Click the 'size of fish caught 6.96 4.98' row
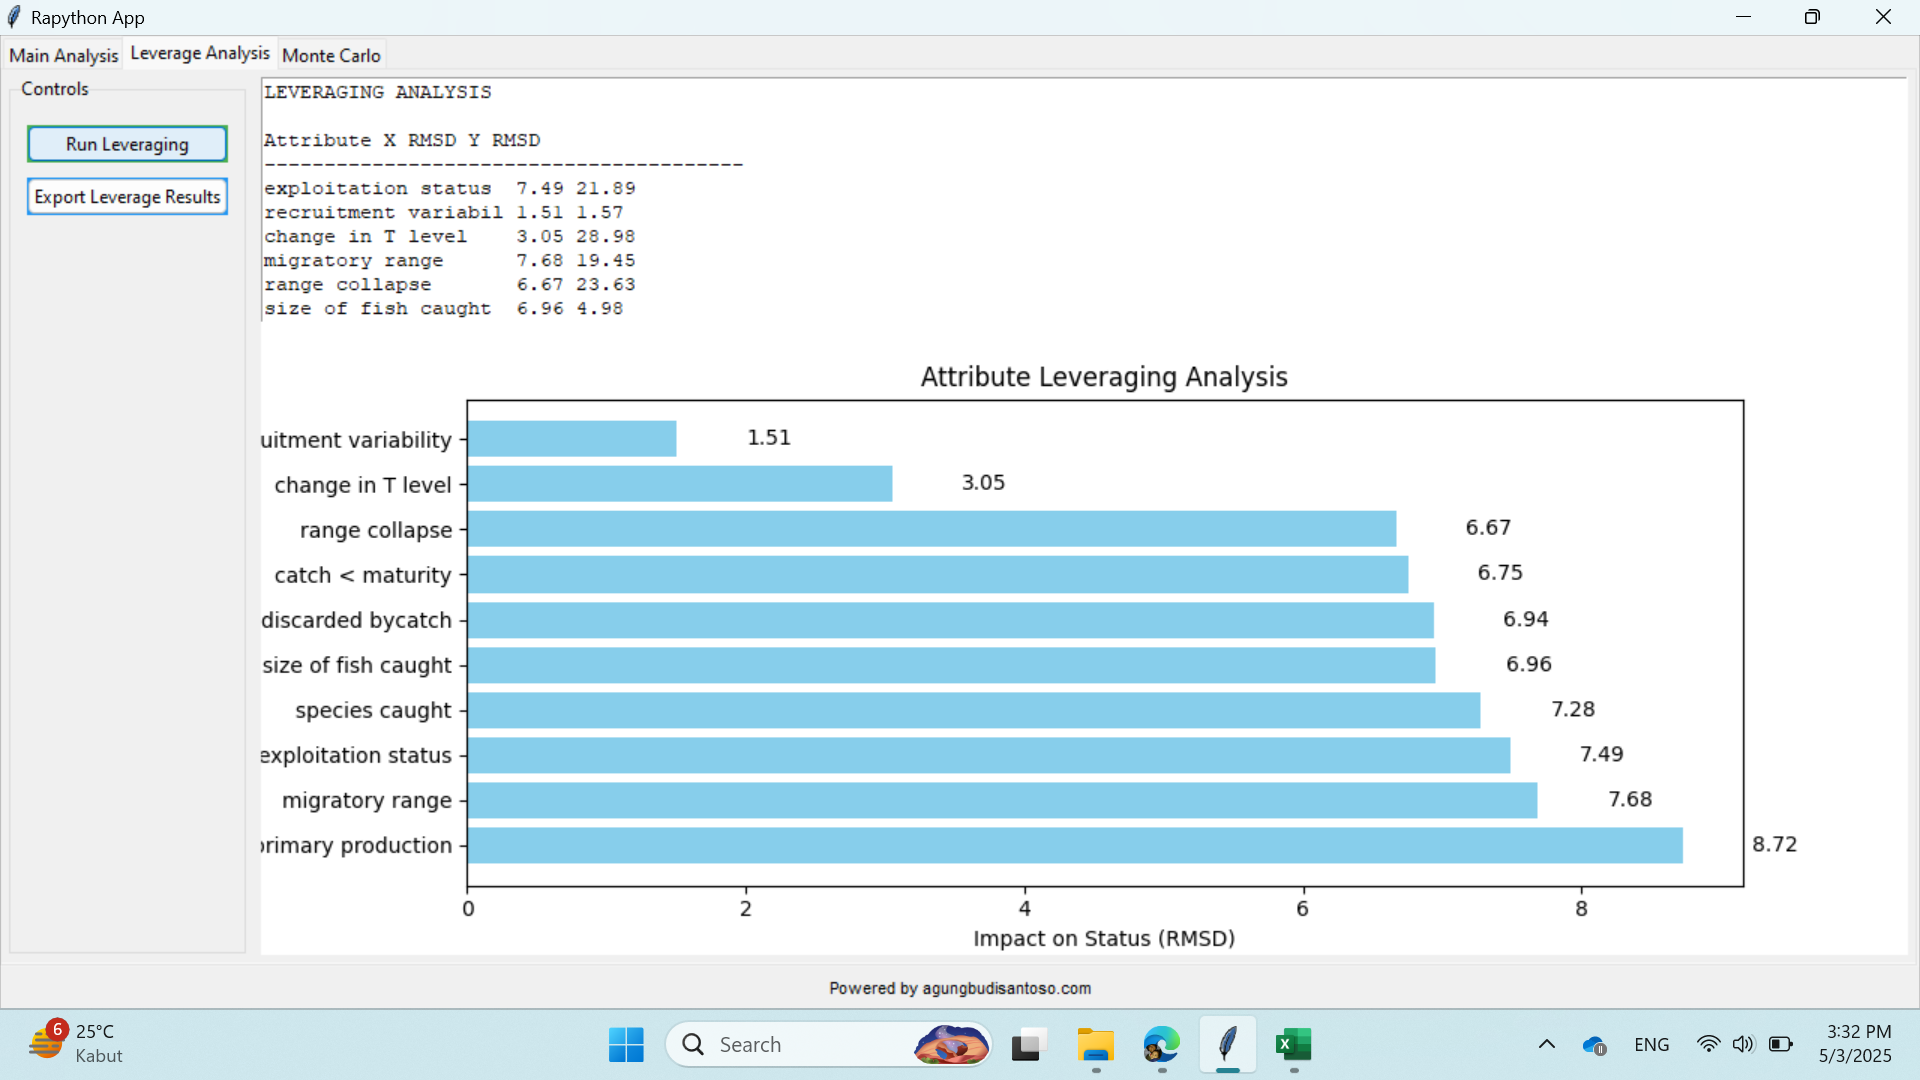This screenshot has width=1920, height=1080. click(443, 309)
